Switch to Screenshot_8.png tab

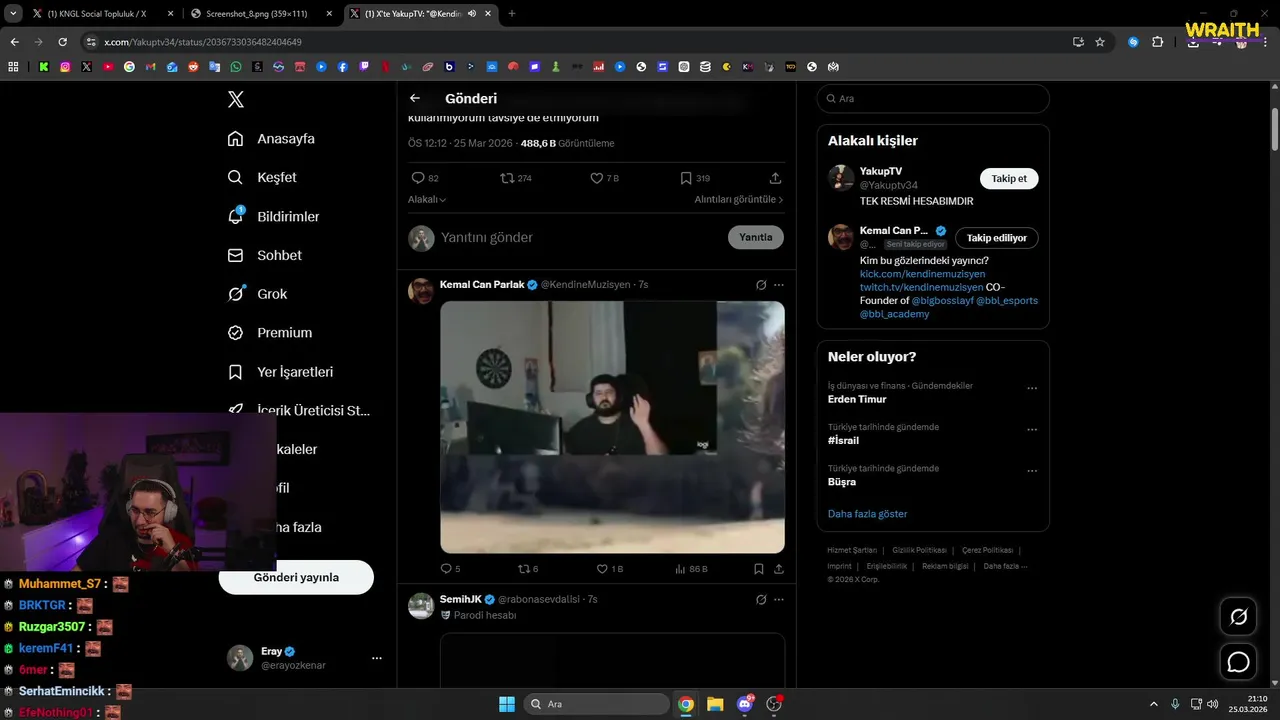[260, 14]
